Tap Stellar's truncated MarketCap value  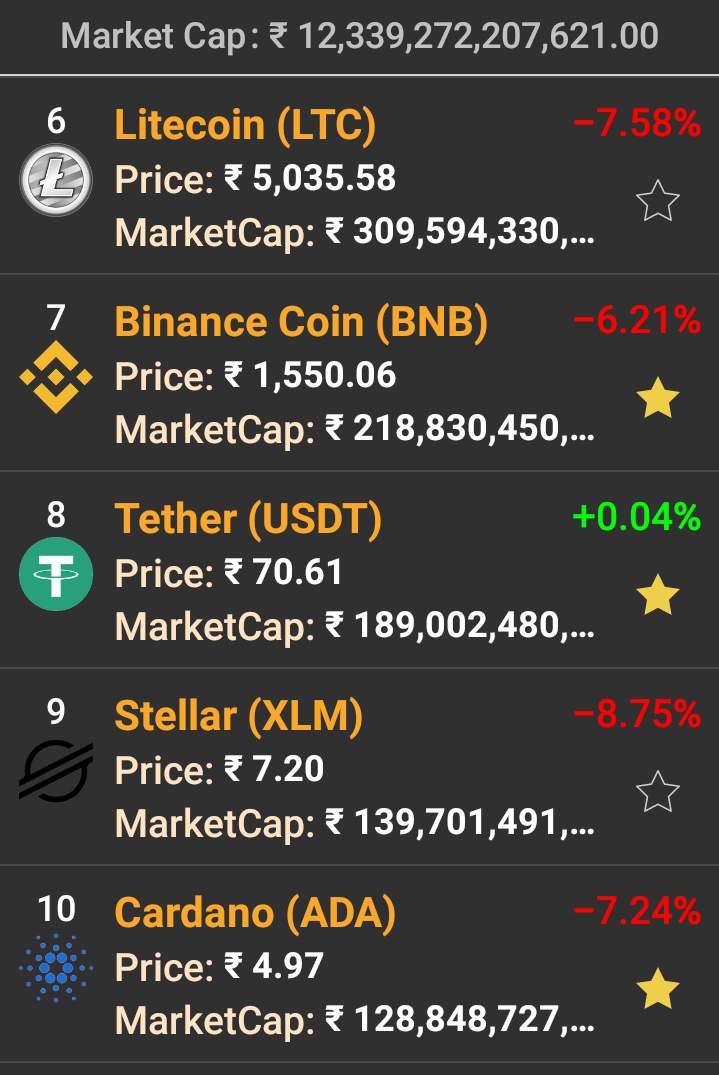[x=460, y=823]
